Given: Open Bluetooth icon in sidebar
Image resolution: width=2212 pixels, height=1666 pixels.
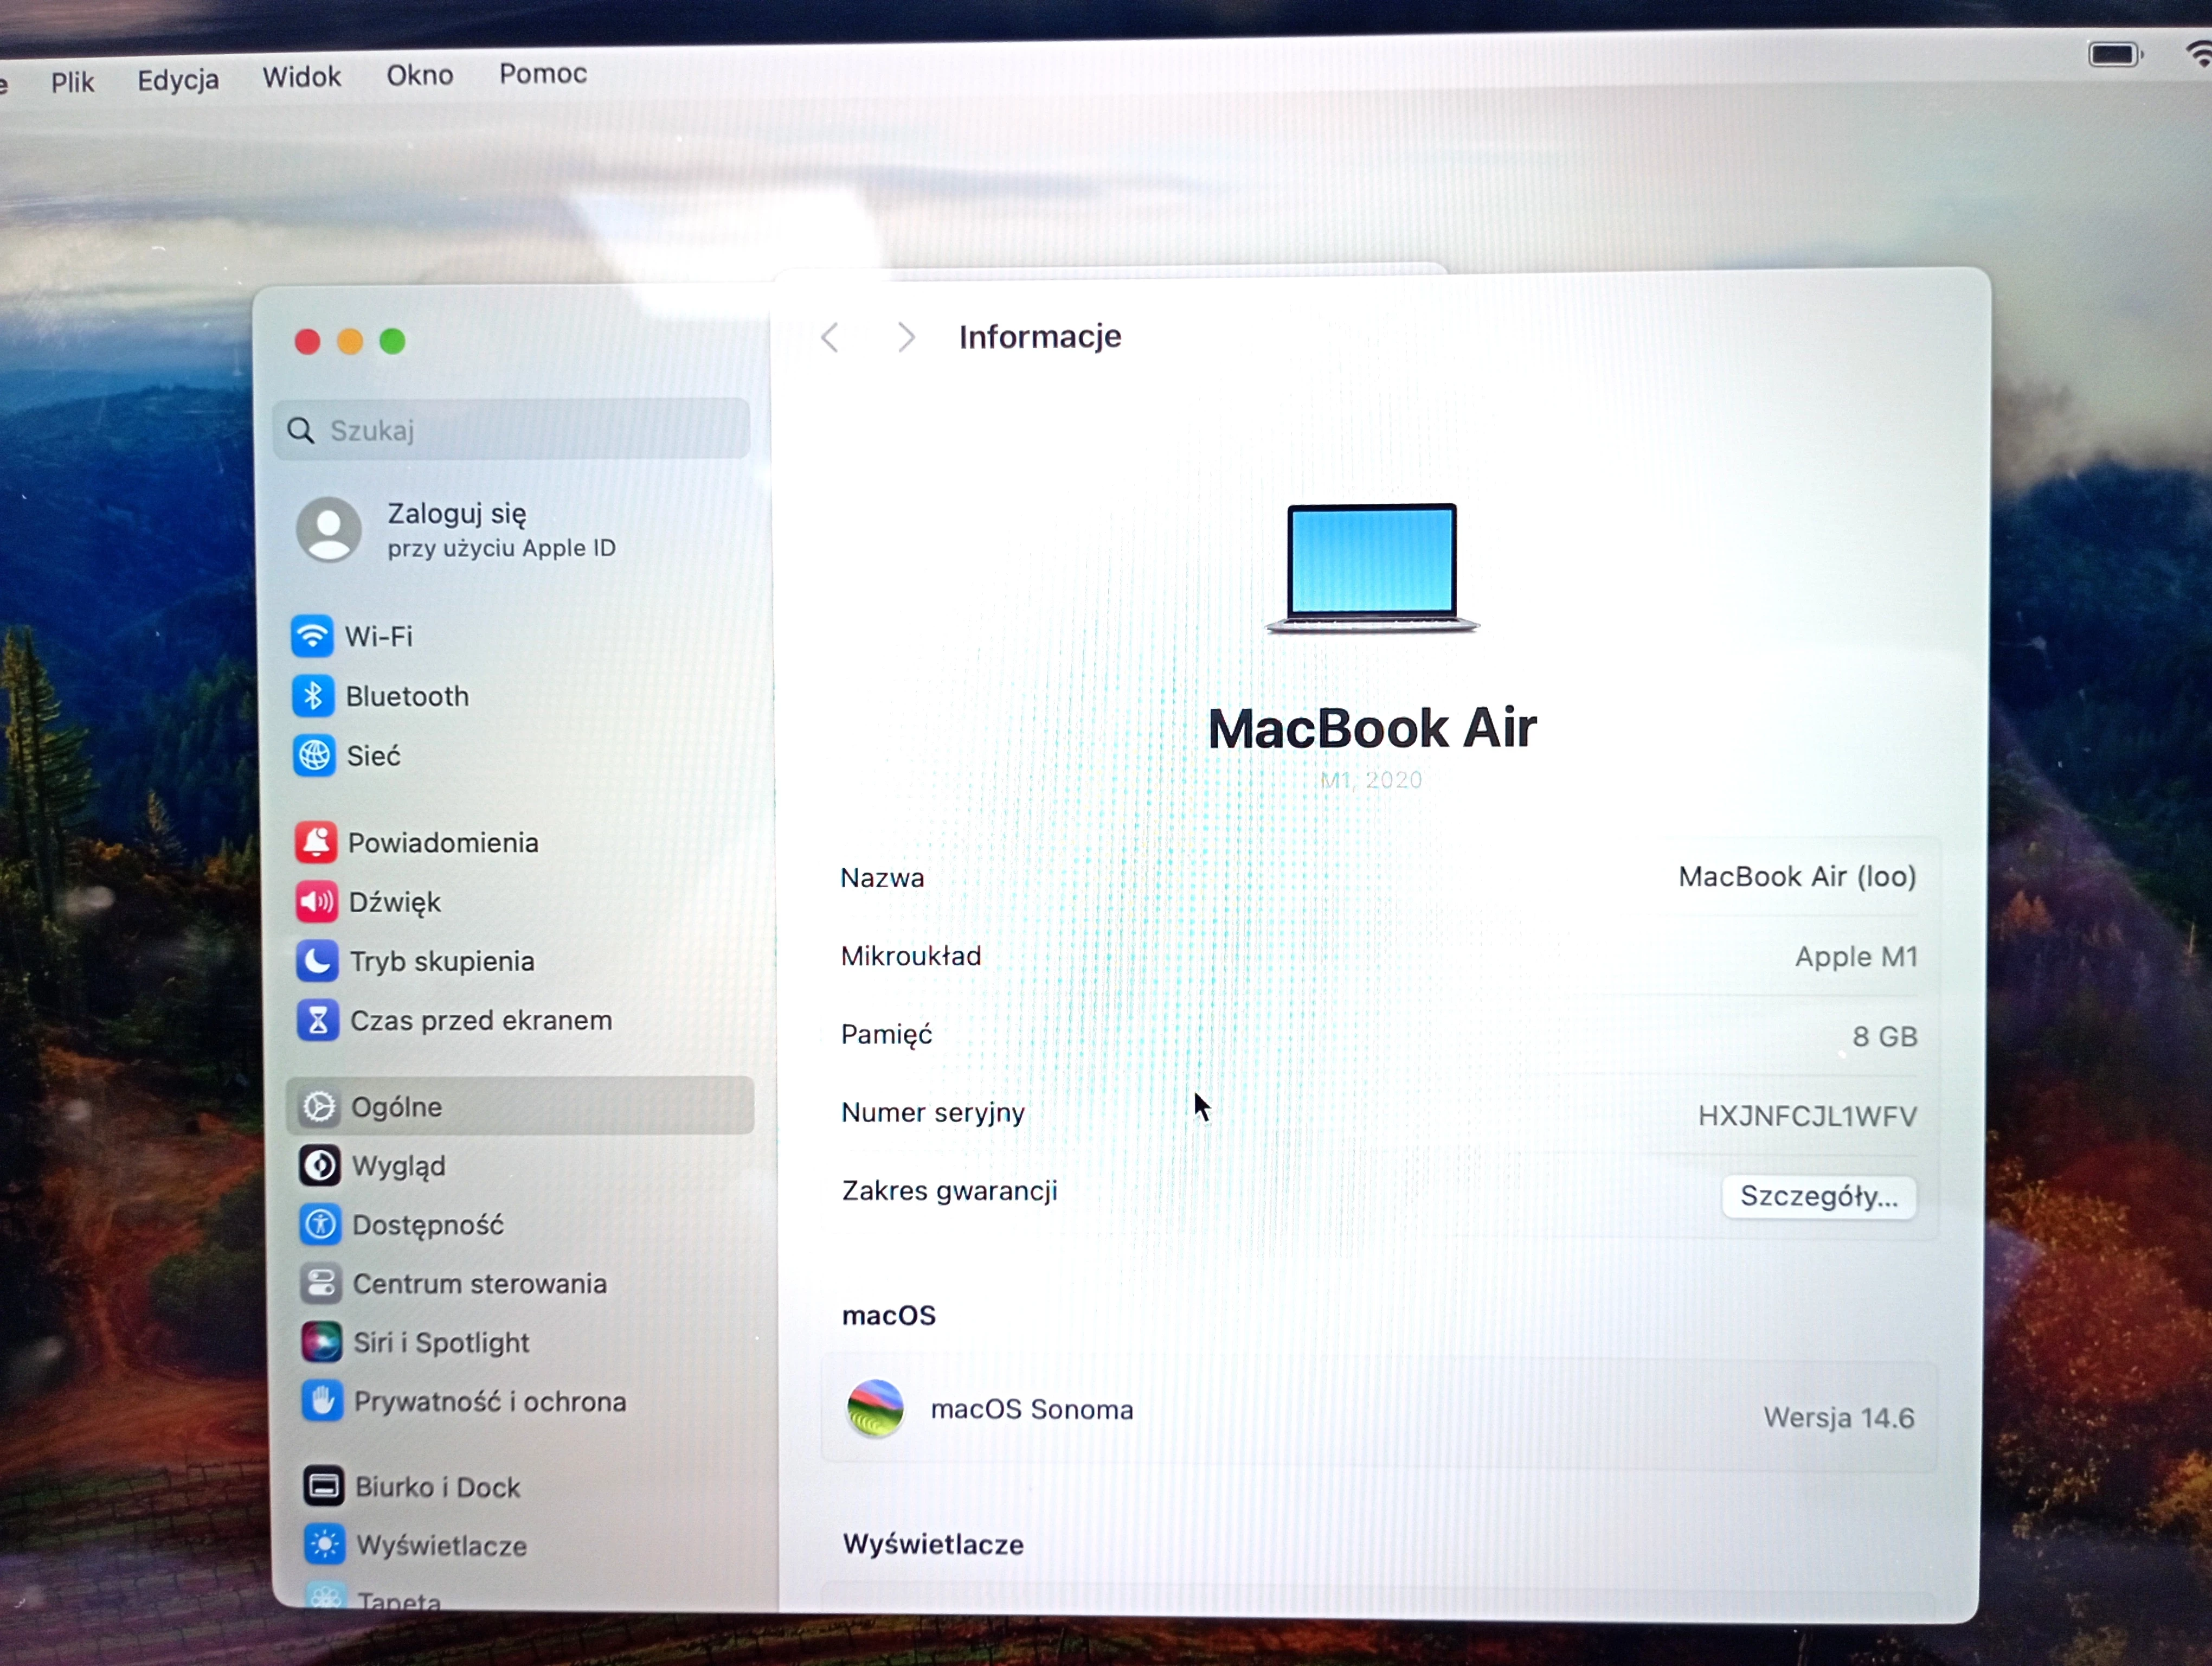Looking at the screenshot, I should point(313,696).
